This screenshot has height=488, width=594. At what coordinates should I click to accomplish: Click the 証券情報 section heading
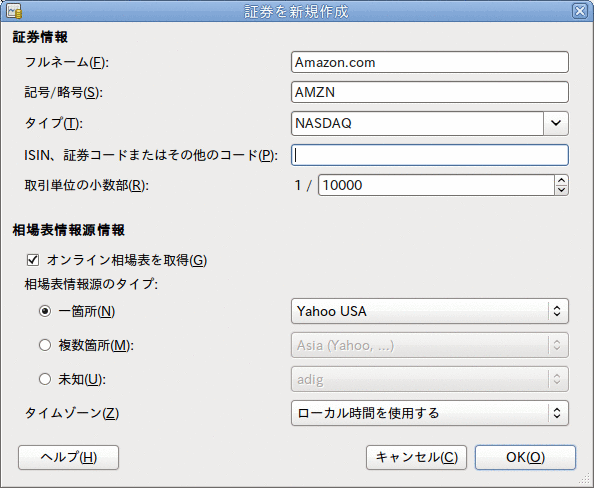point(40,37)
